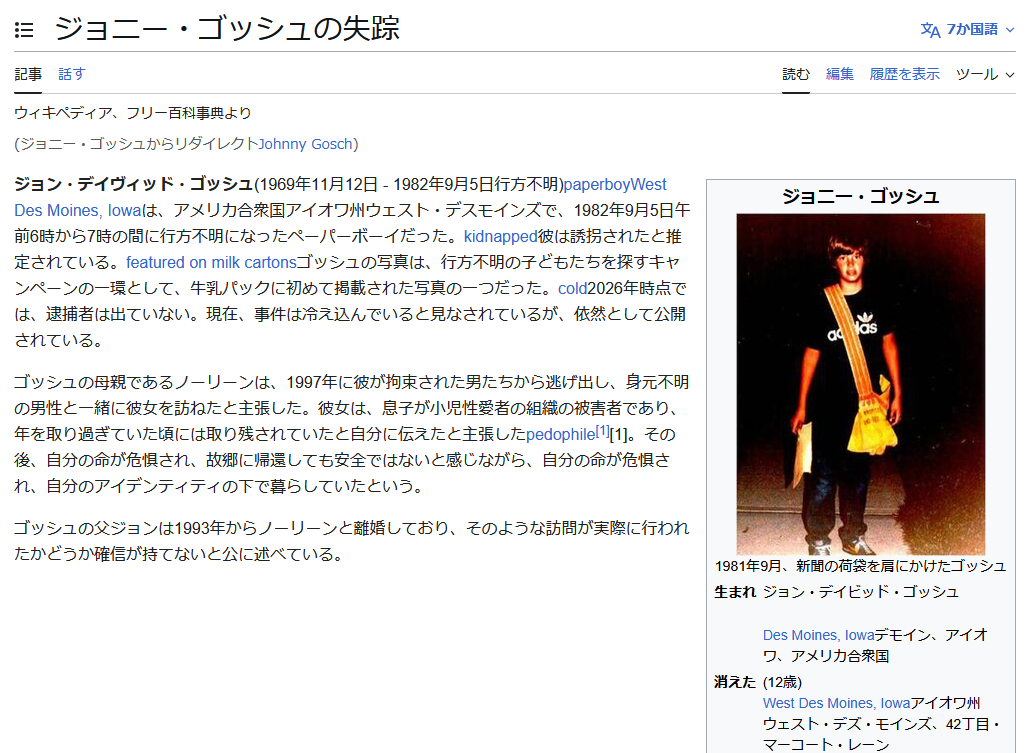Image resolution: width=1026 pixels, height=753 pixels.
Task: Open the paperboy link
Action: pos(599,185)
